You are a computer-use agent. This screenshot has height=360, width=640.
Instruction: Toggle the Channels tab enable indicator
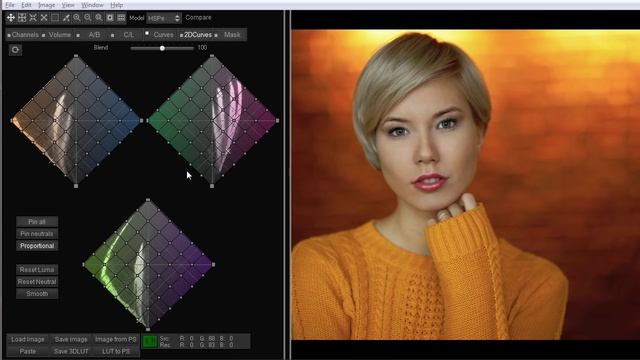pos(9,36)
